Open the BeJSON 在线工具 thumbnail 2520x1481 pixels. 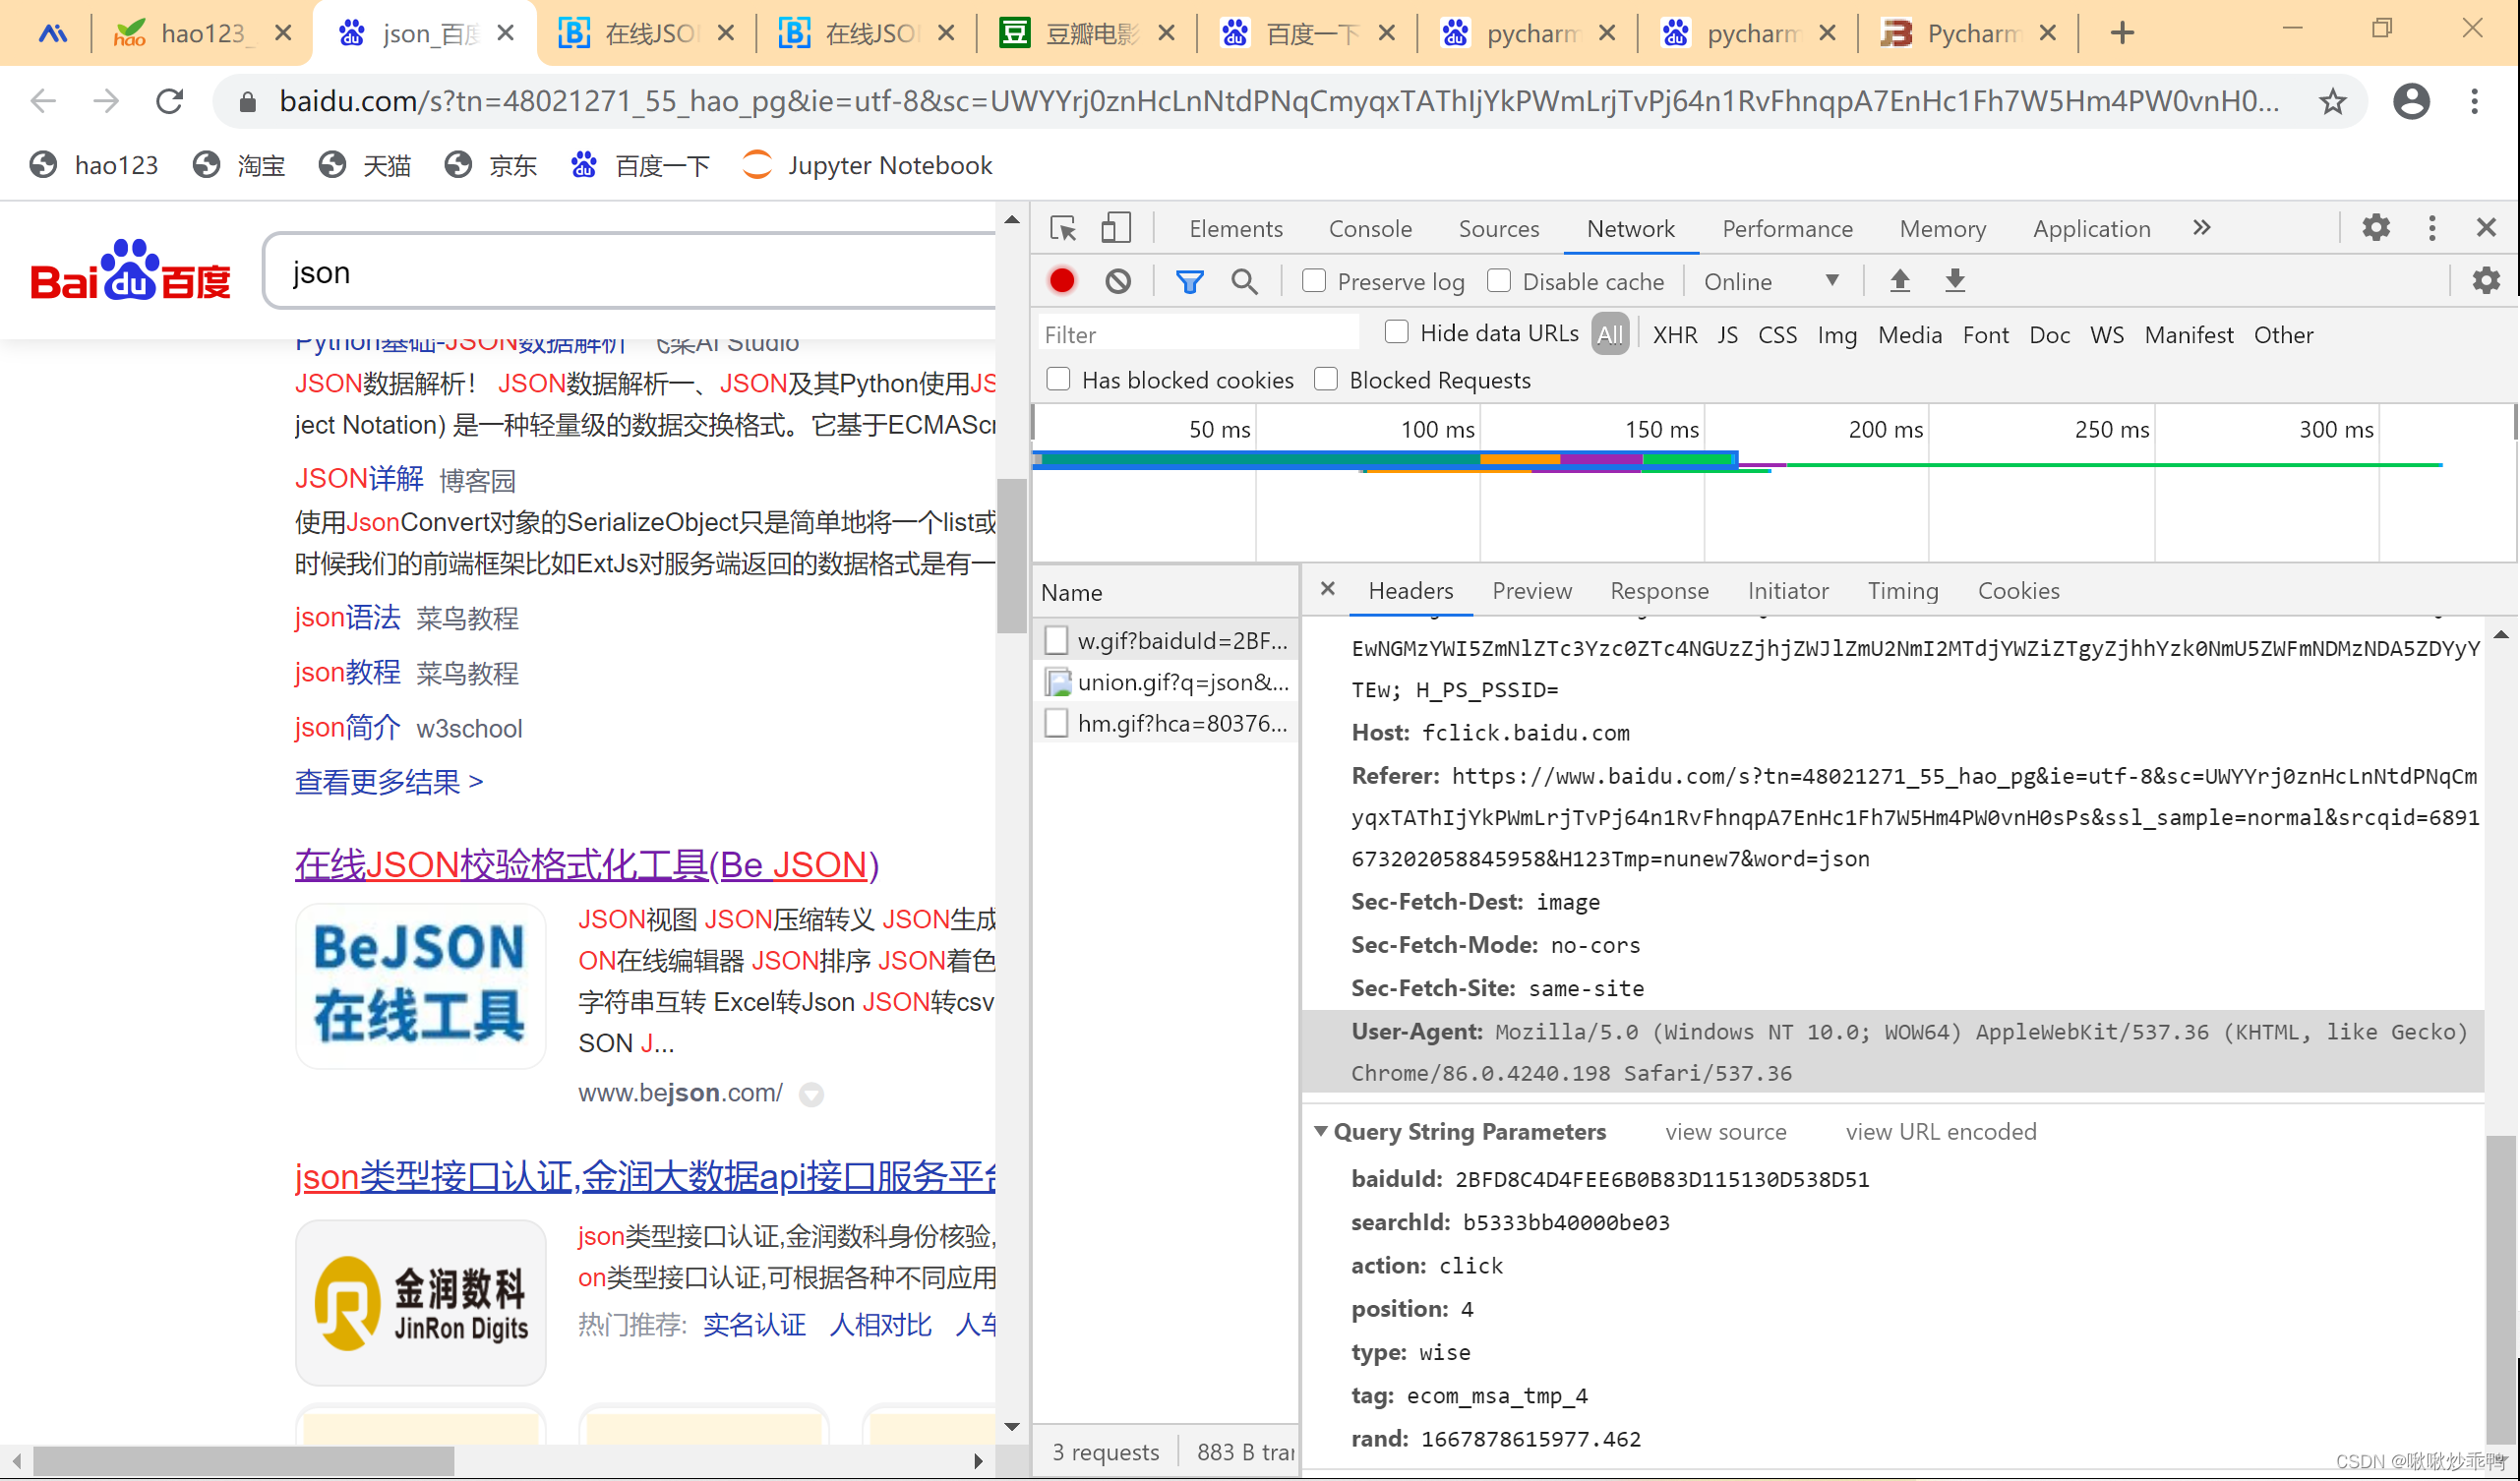point(421,986)
